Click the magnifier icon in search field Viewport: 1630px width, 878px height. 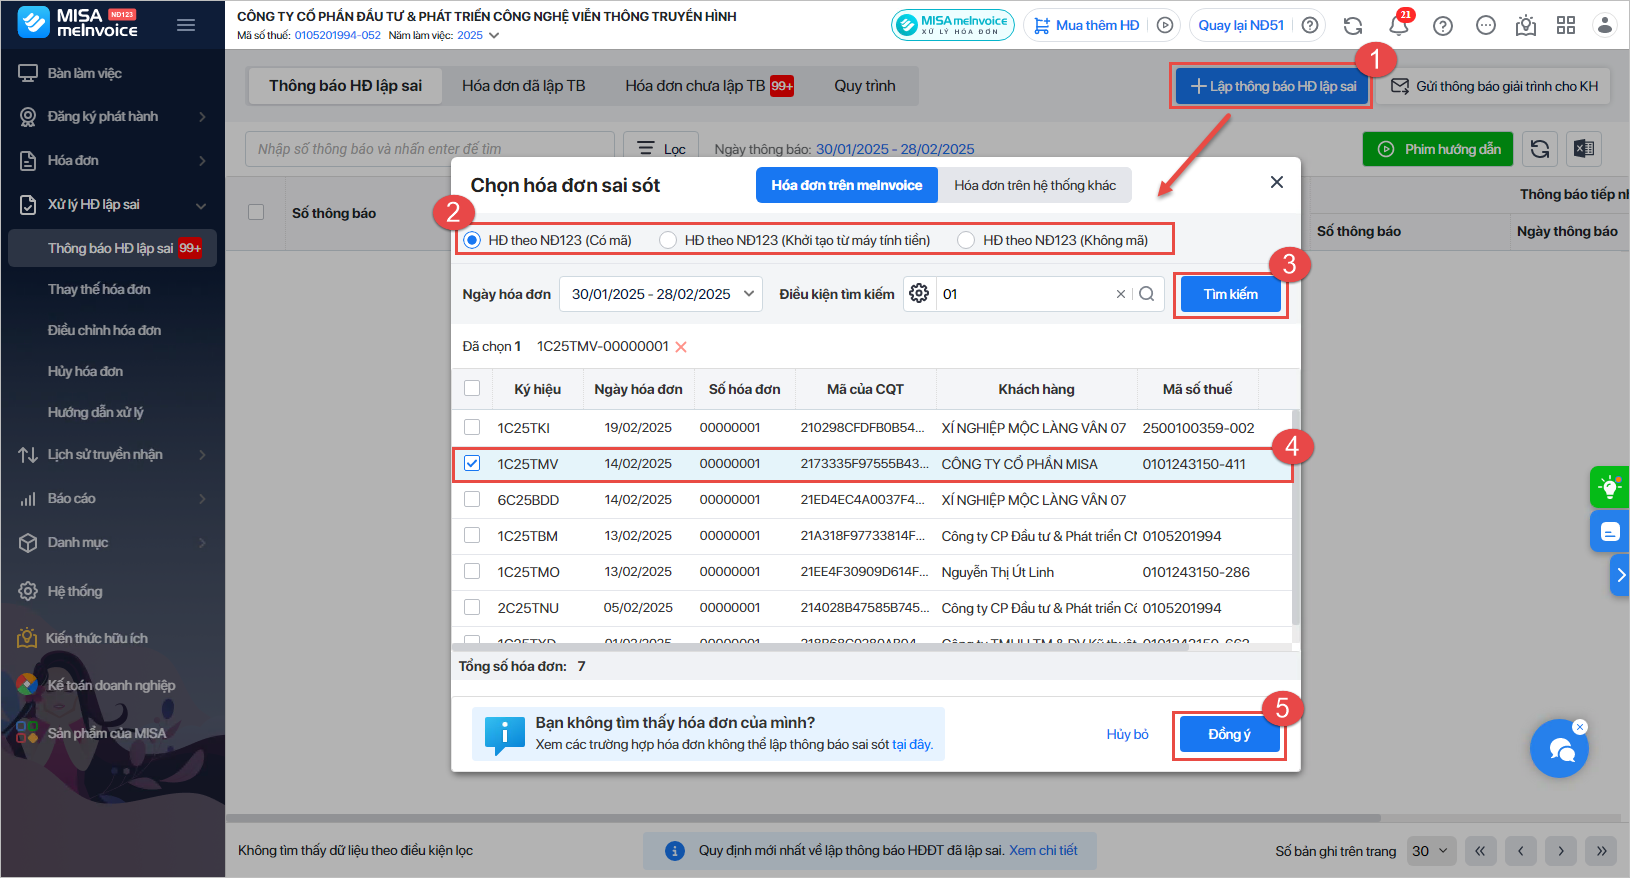[1147, 294]
